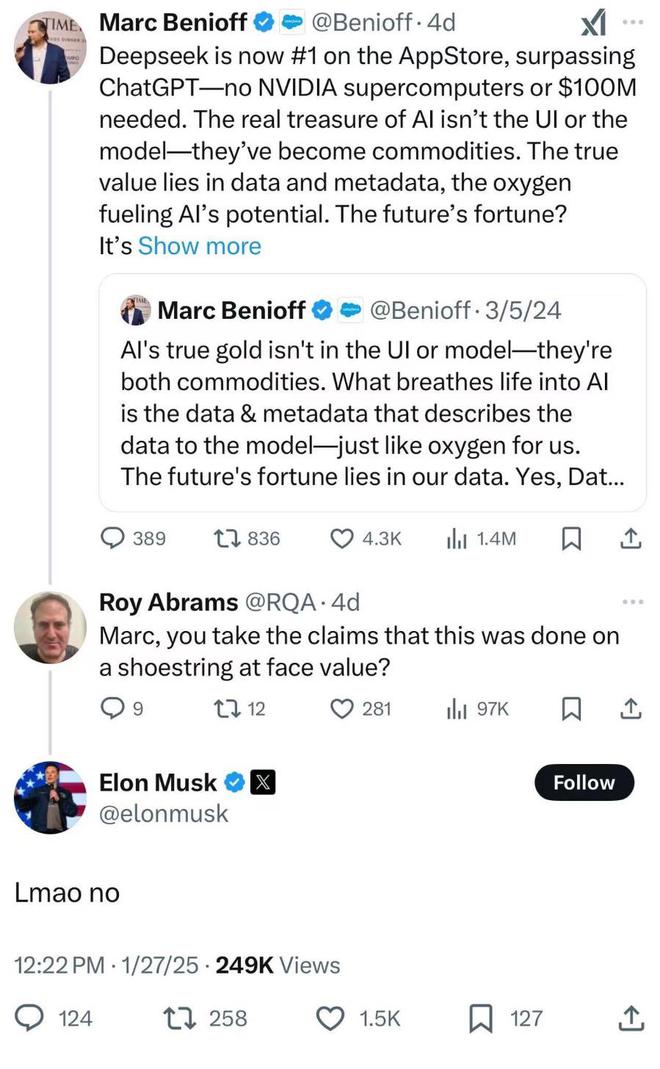This screenshot has height=1069, width=660.
Task: Open the three-dot menu on Benioff's post
Action: point(633,21)
